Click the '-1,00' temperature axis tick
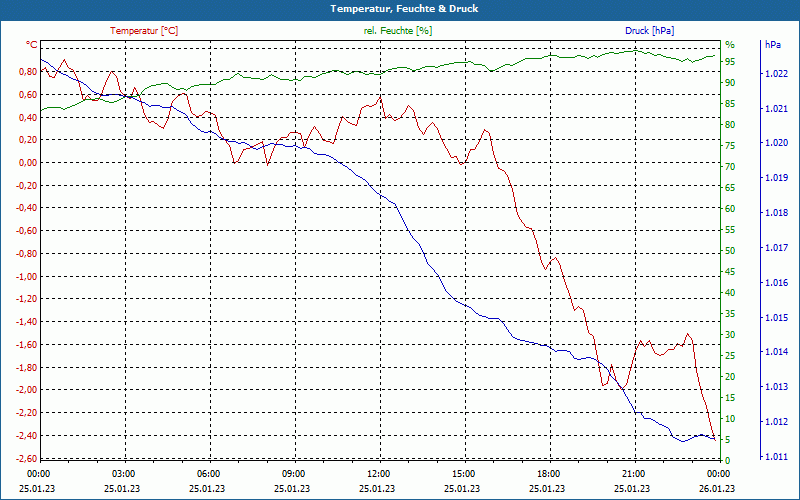 (27, 277)
